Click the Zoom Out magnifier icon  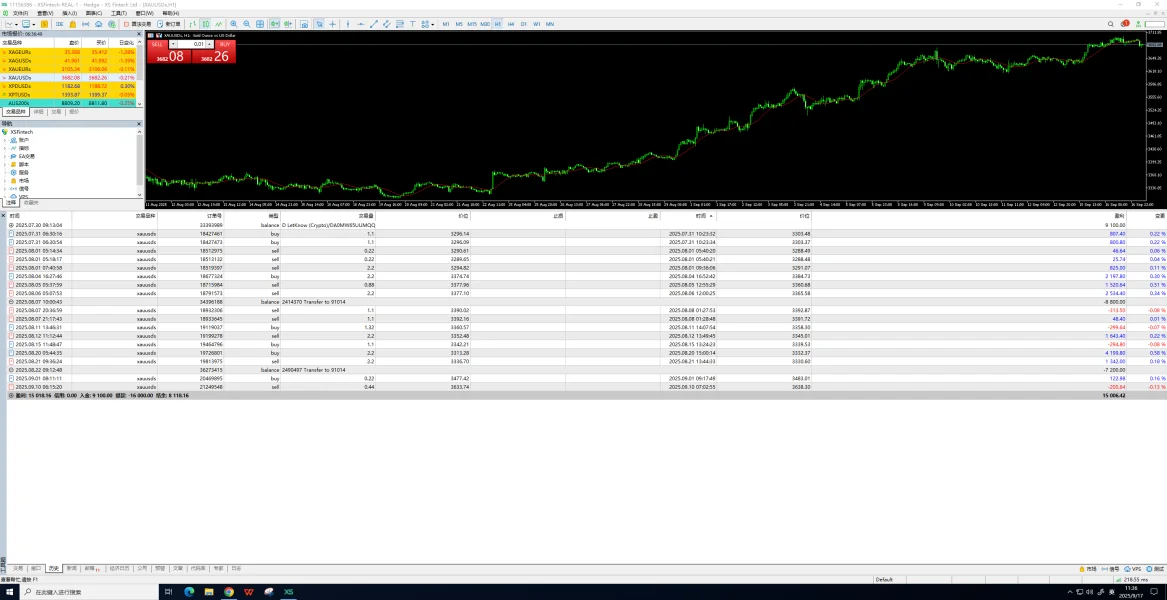[246, 23]
